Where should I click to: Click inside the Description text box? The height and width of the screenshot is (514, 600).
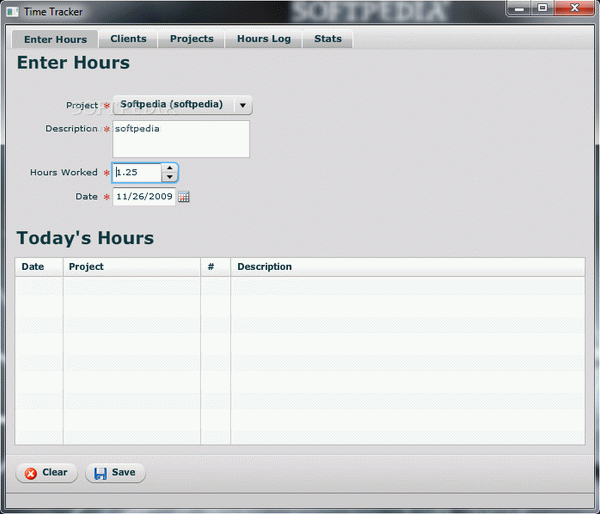click(x=180, y=139)
